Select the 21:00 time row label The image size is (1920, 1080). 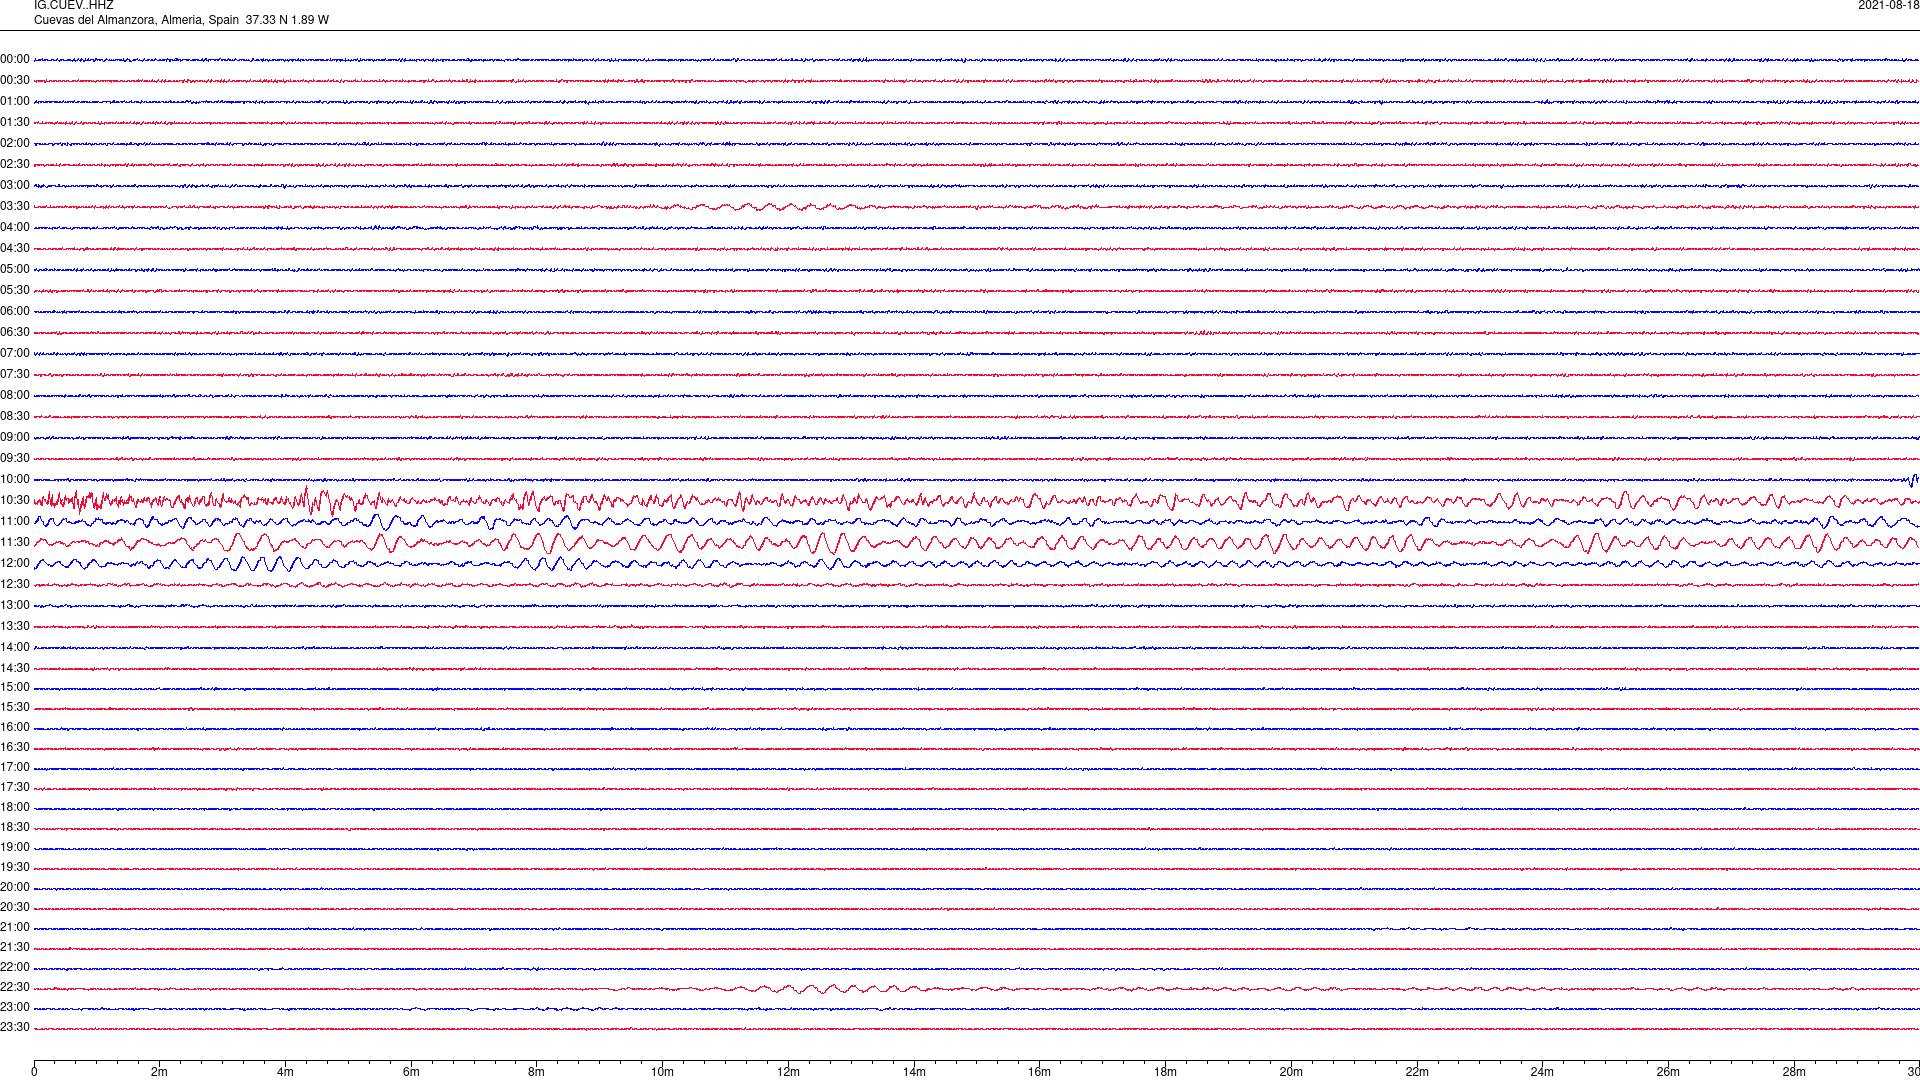click(x=15, y=927)
